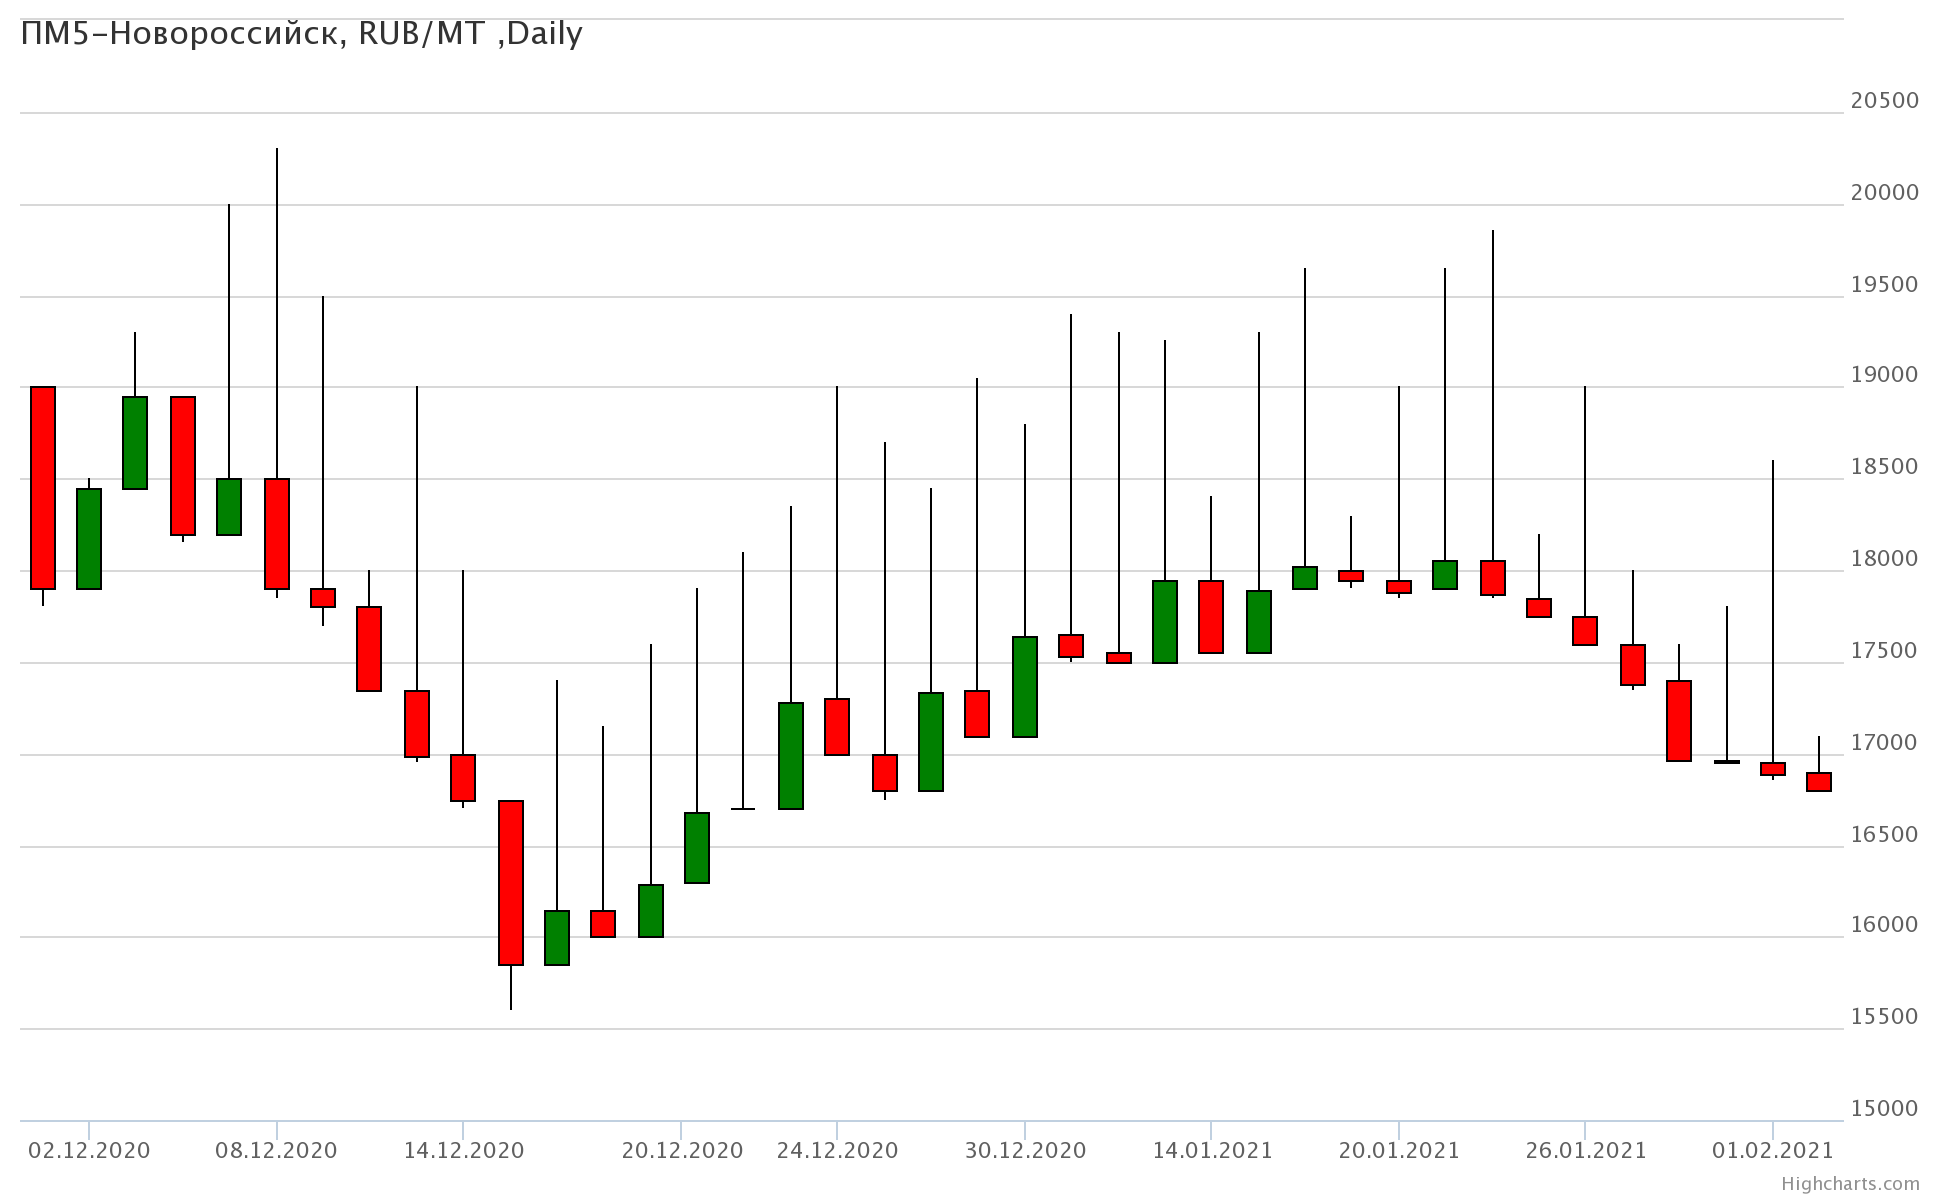1940x1200 pixels.
Task: Click the 20500 price axis label
Action: point(1884,101)
